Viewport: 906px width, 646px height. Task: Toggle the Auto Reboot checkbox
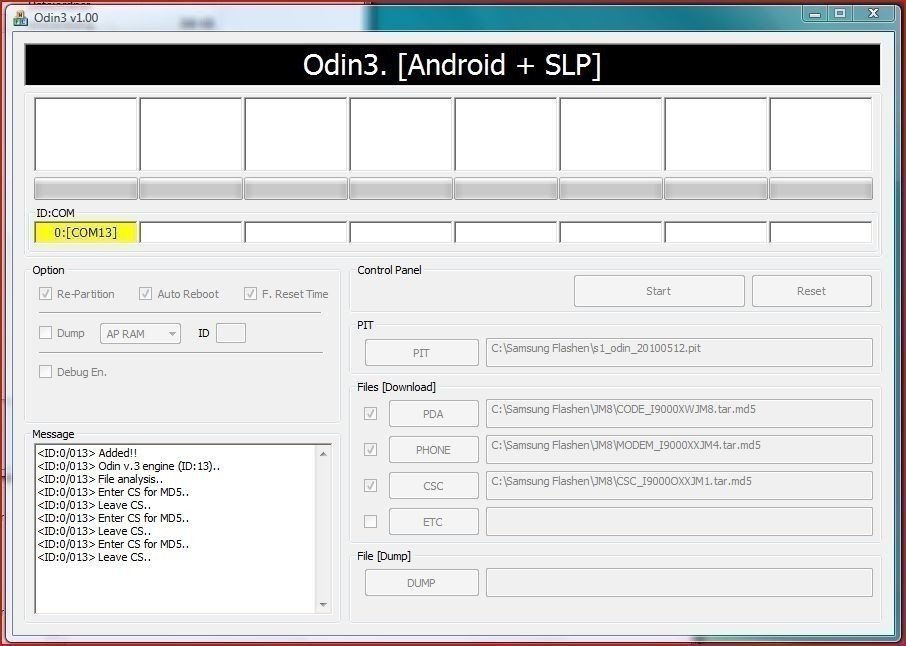coord(146,294)
